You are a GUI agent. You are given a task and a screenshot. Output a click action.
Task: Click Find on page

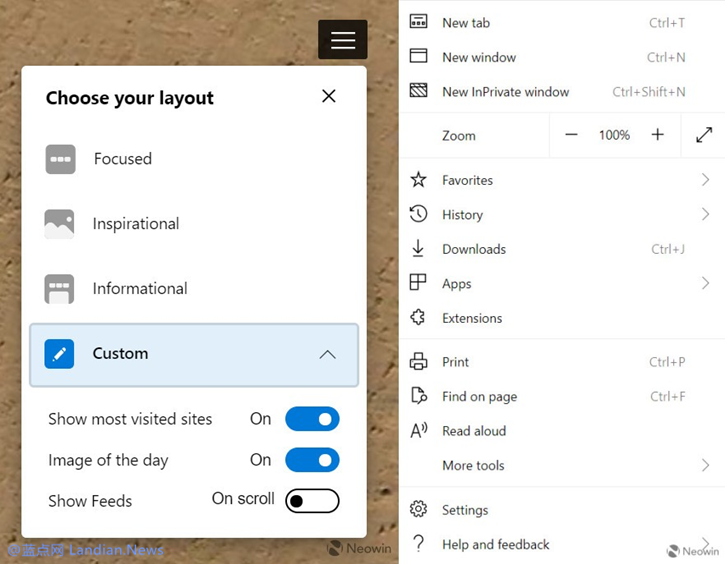click(479, 397)
